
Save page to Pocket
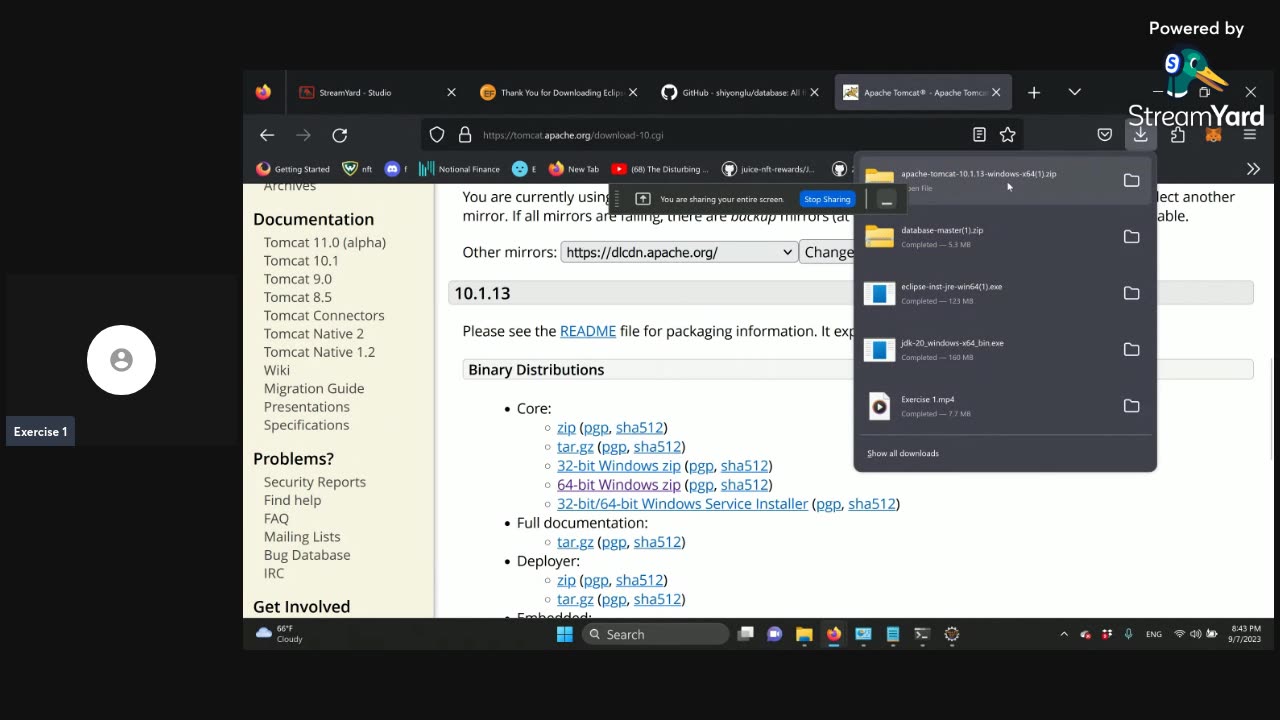click(1105, 135)
